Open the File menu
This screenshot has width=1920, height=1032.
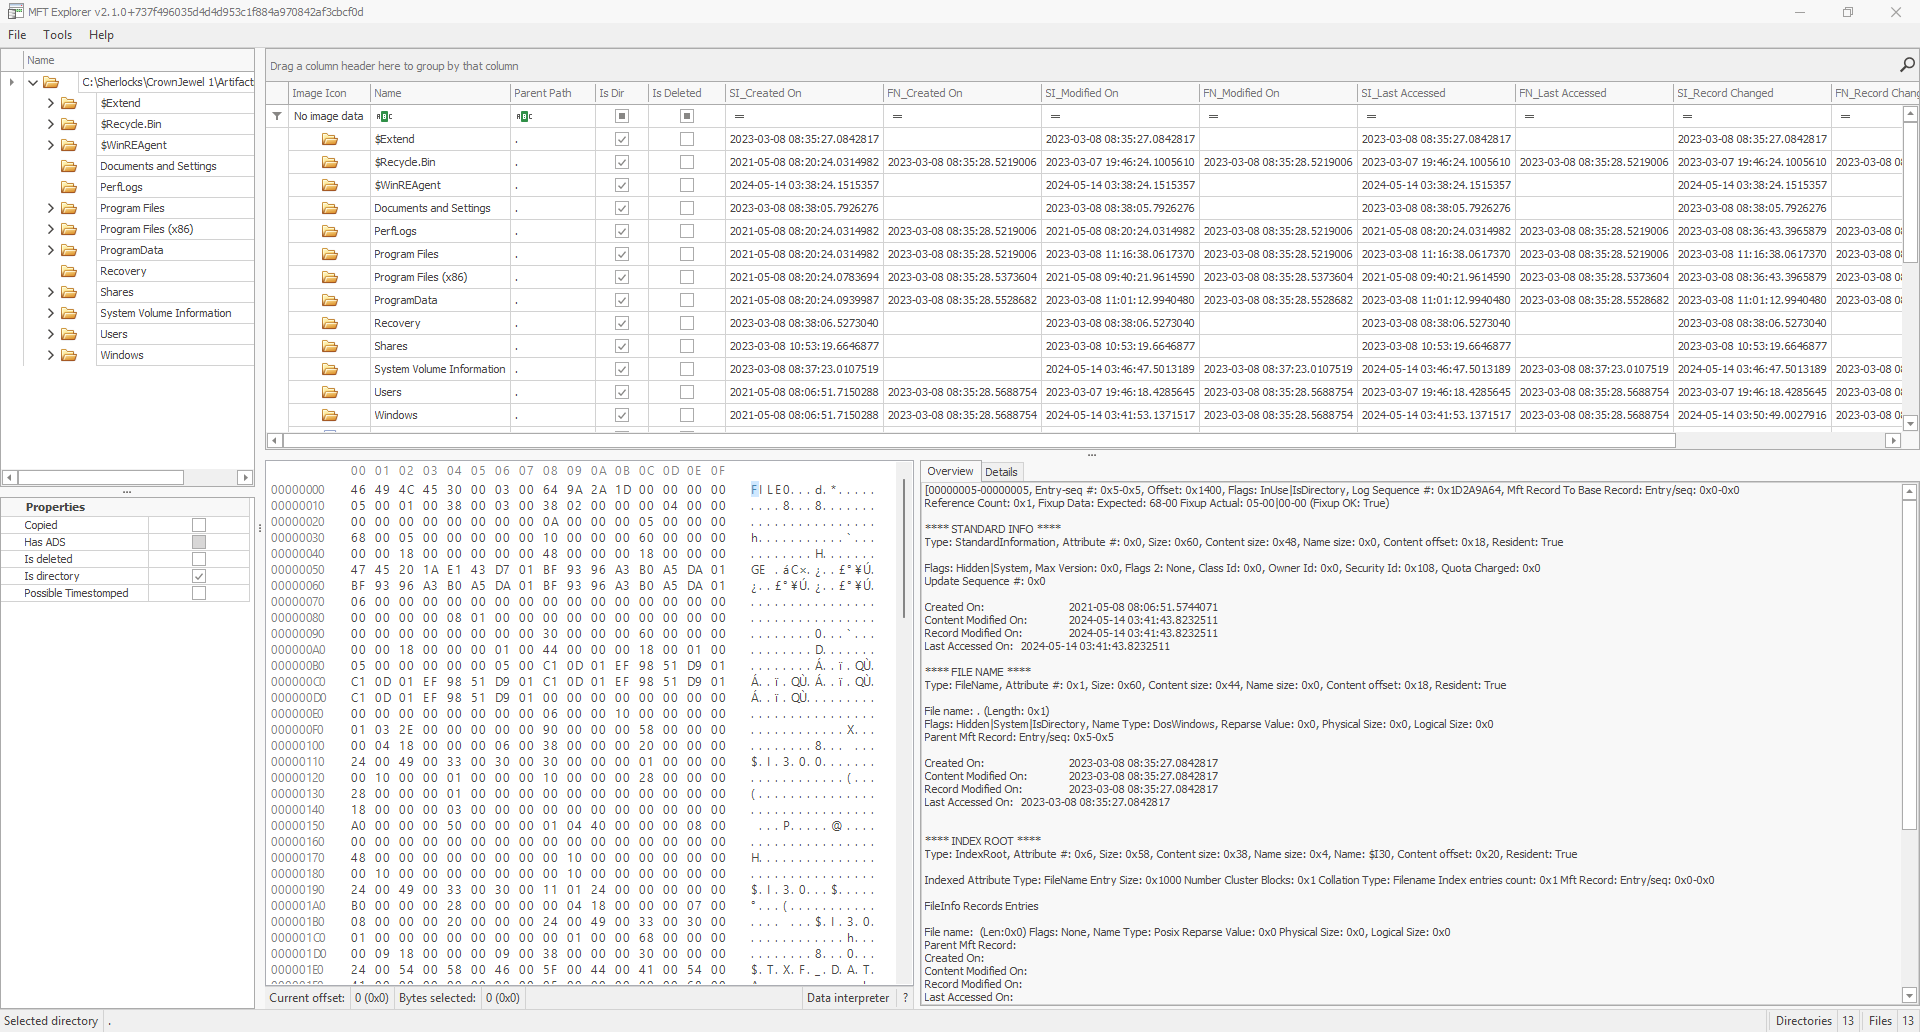pyautogui.click(x=17, y=34)
